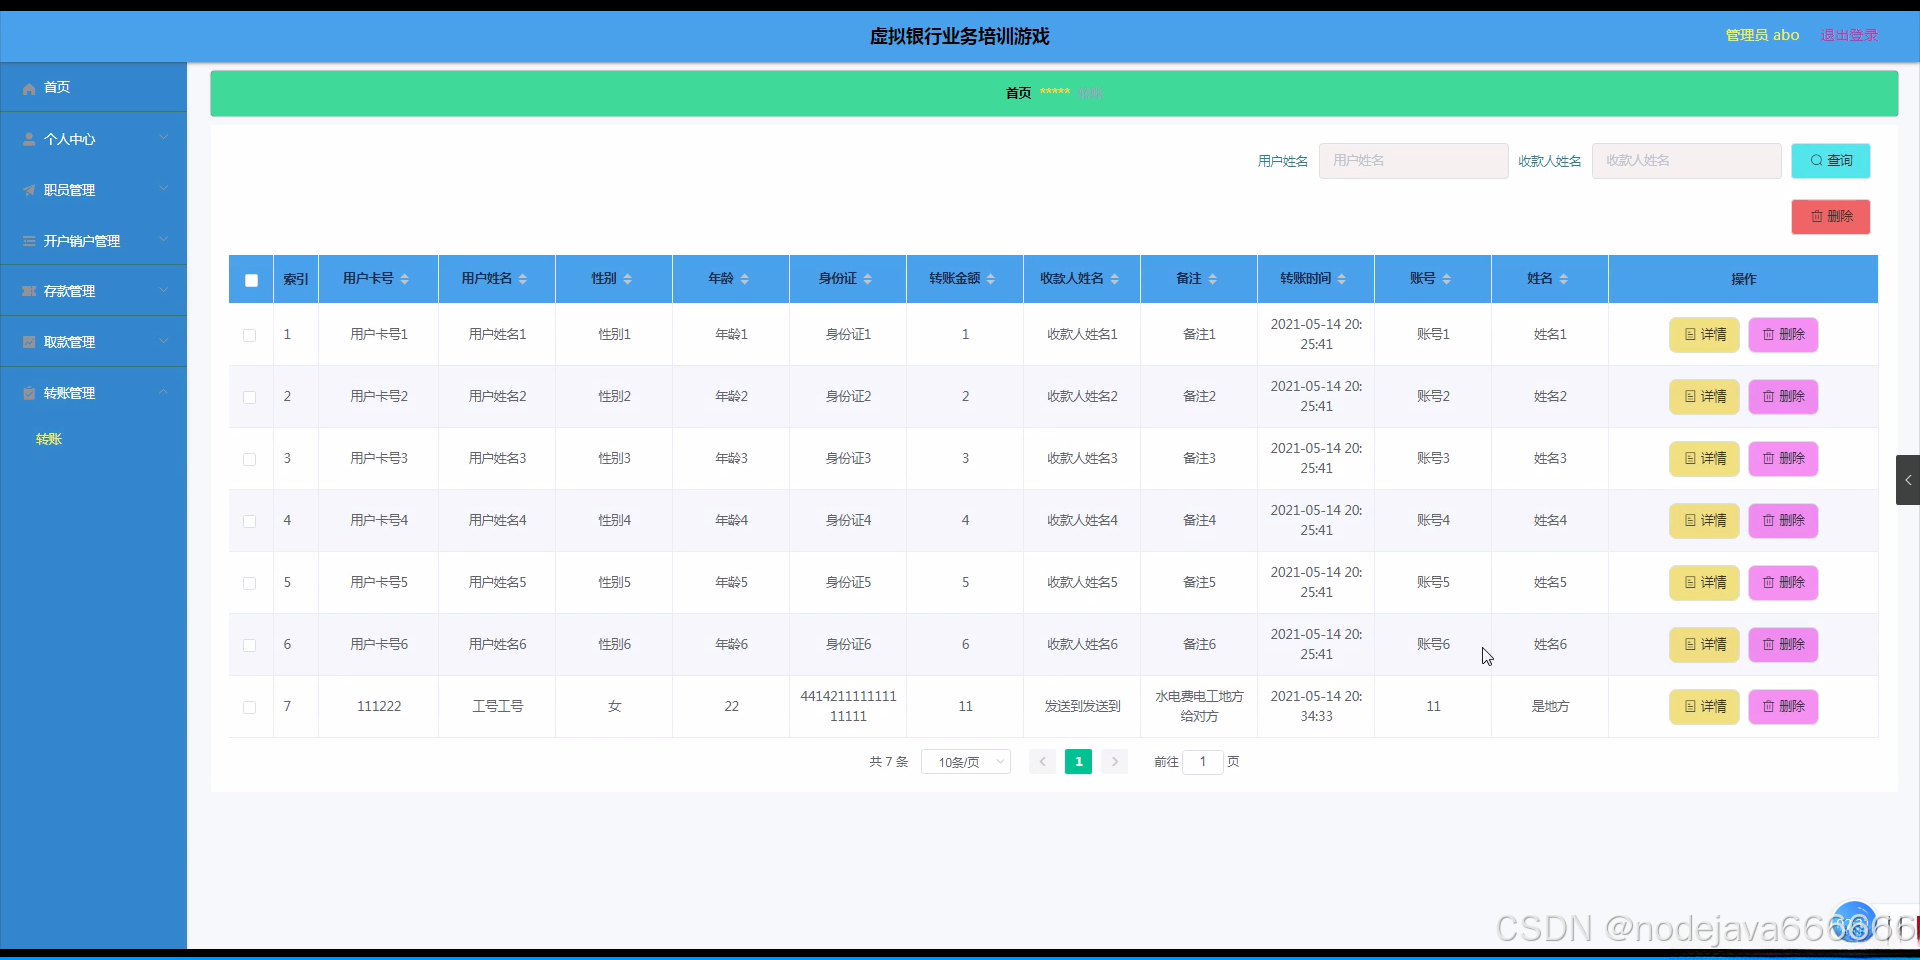Sort by 性别 column arrows
Viewport: 1920px width, 960px height.
627,279
